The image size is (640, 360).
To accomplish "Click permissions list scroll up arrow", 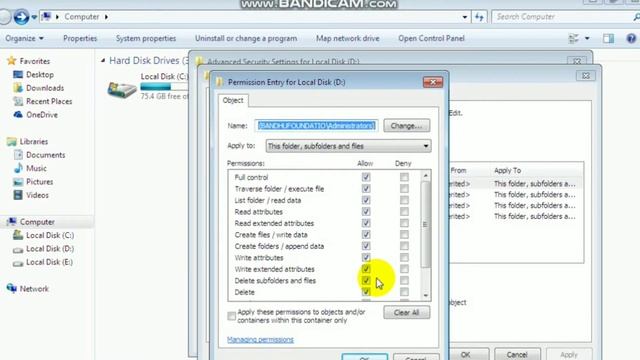I will 426,176.
